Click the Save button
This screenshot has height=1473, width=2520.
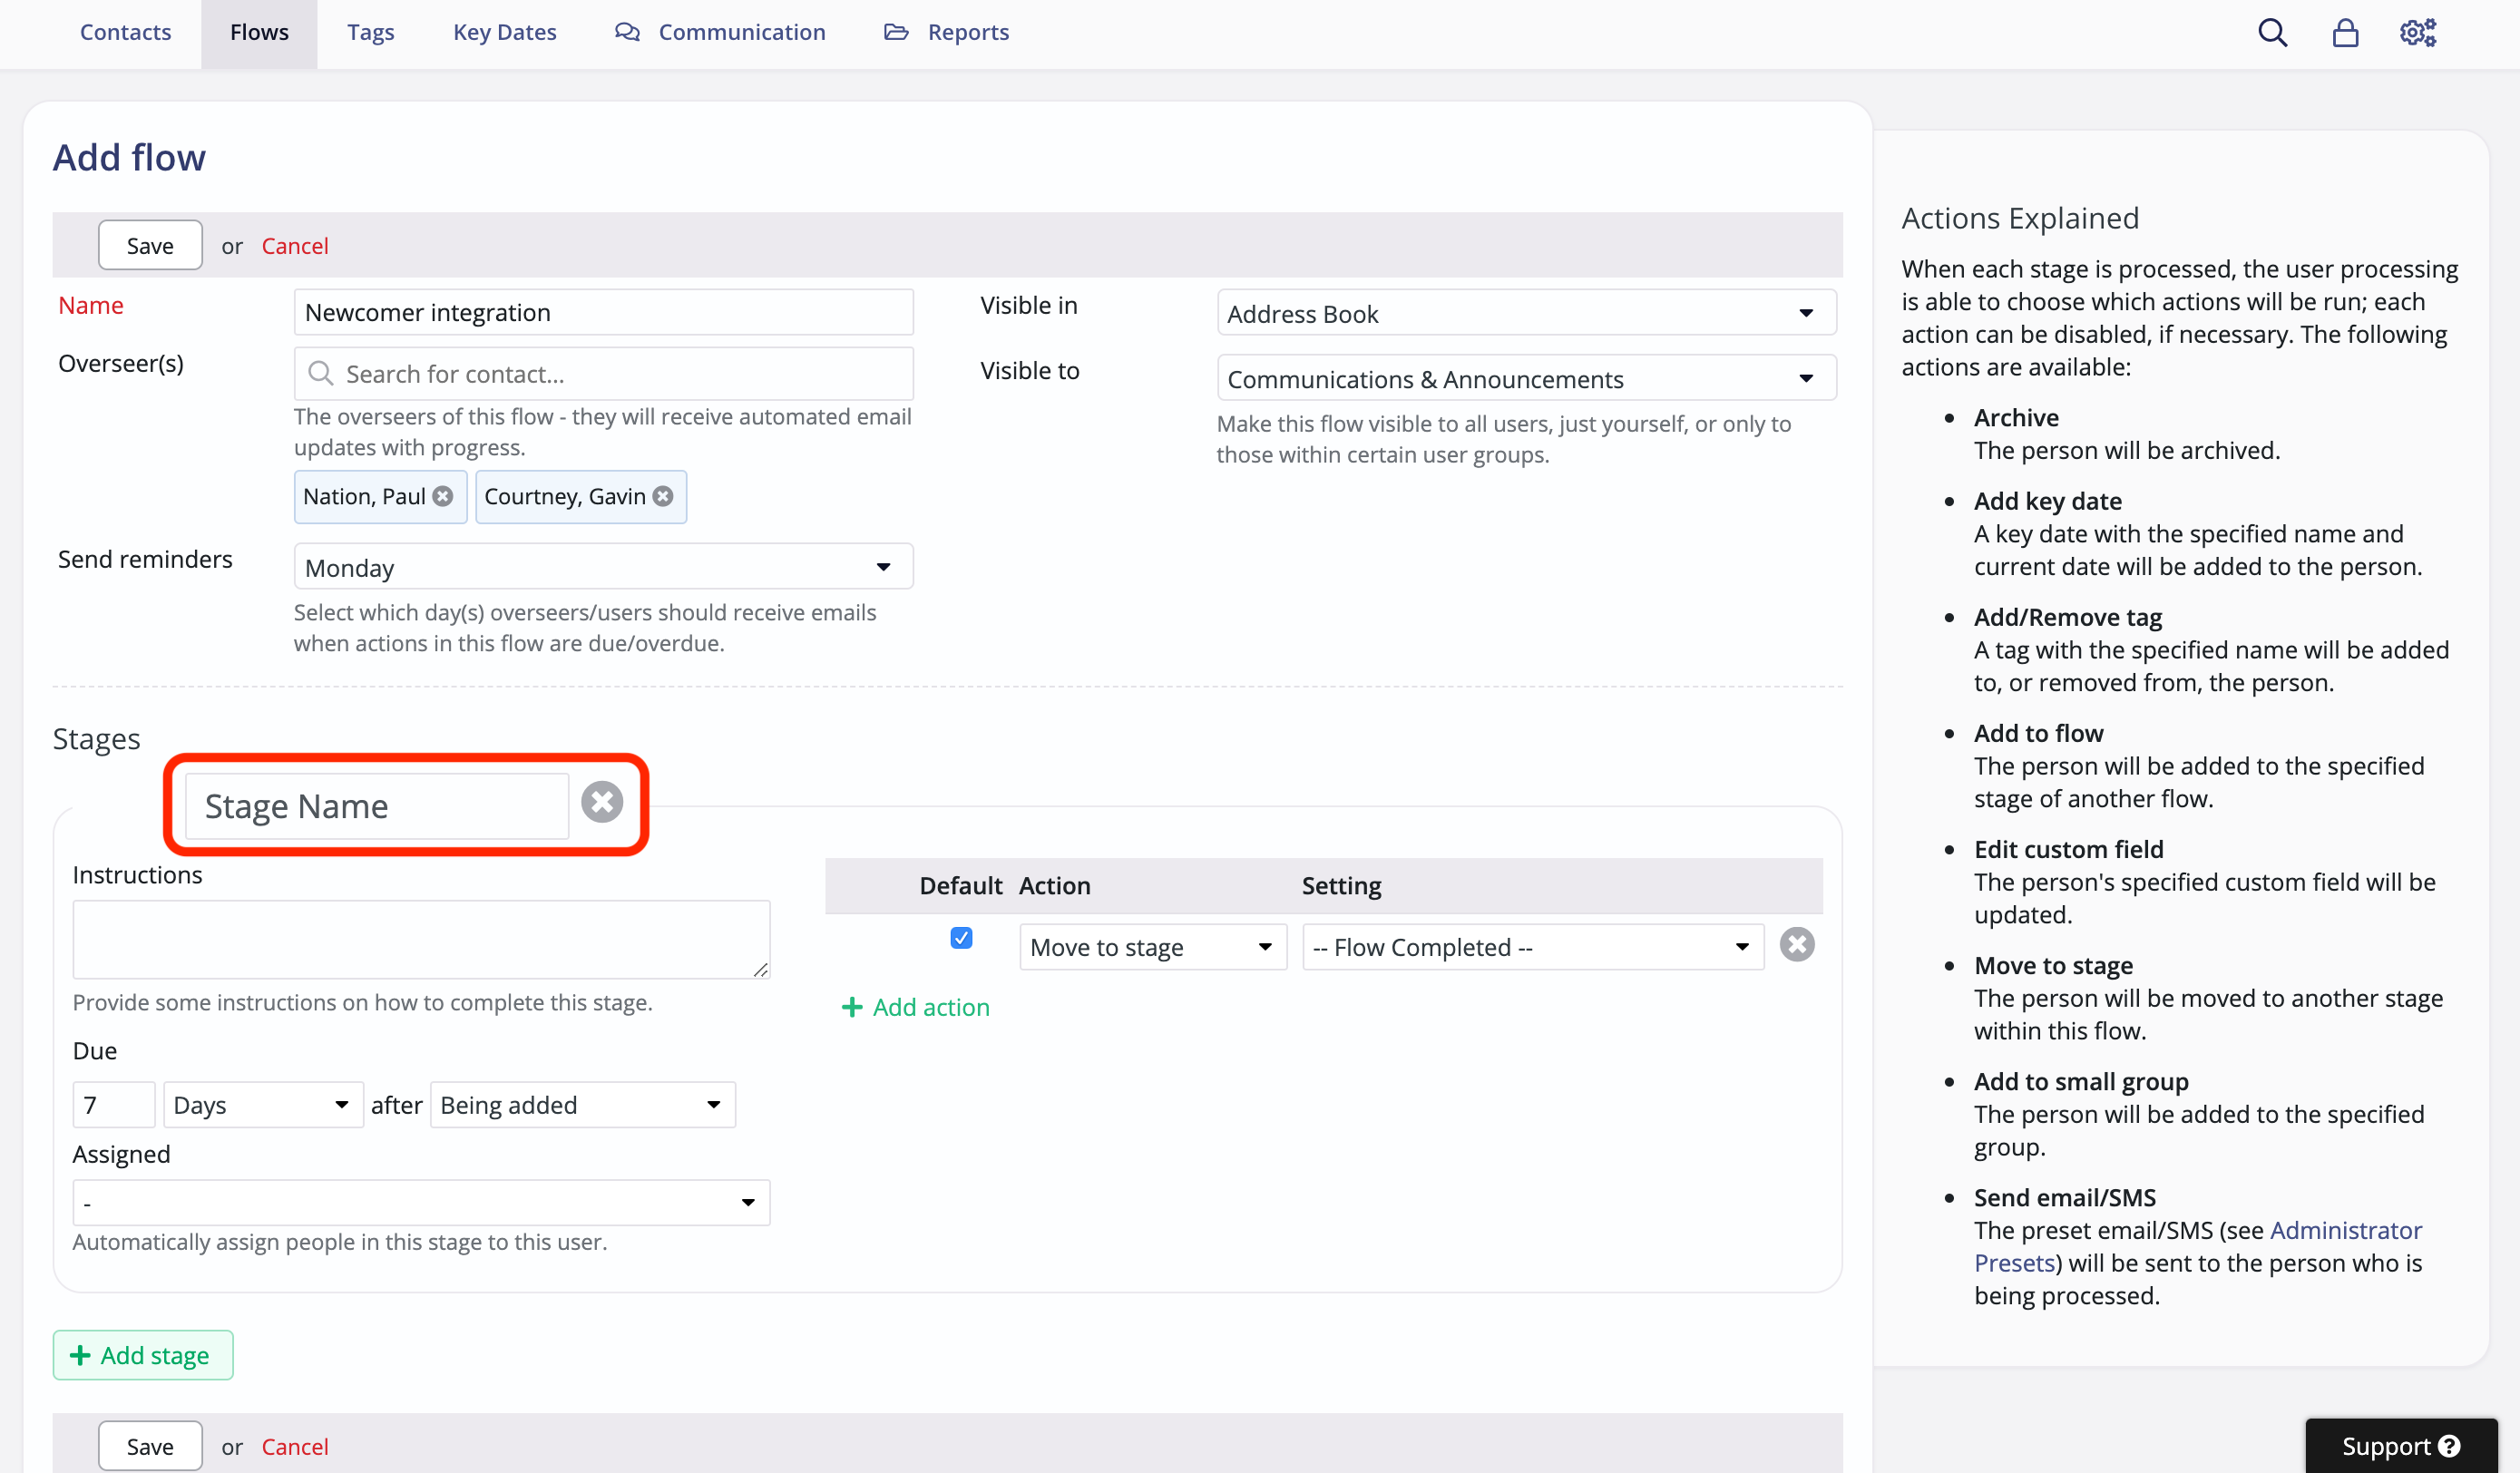pos(150,245)
